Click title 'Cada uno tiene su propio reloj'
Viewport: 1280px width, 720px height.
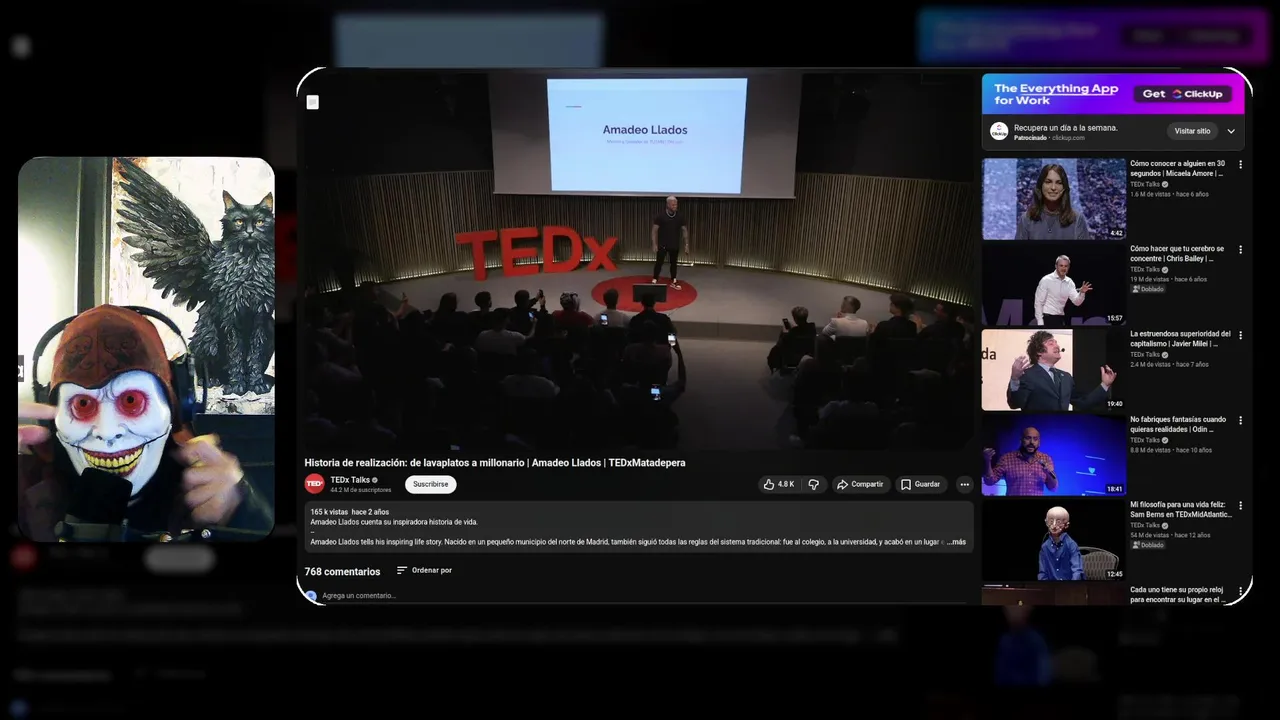point(1177,595)
